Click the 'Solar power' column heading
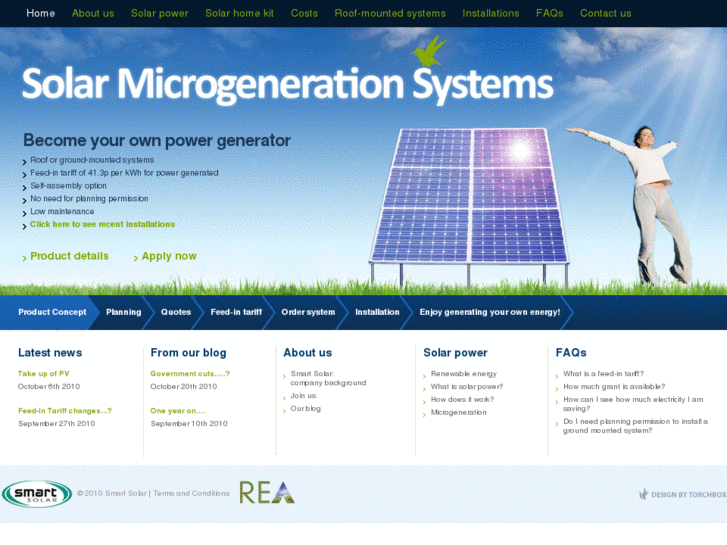The height and width of the screenshot is (545, 727). [455, 353]
